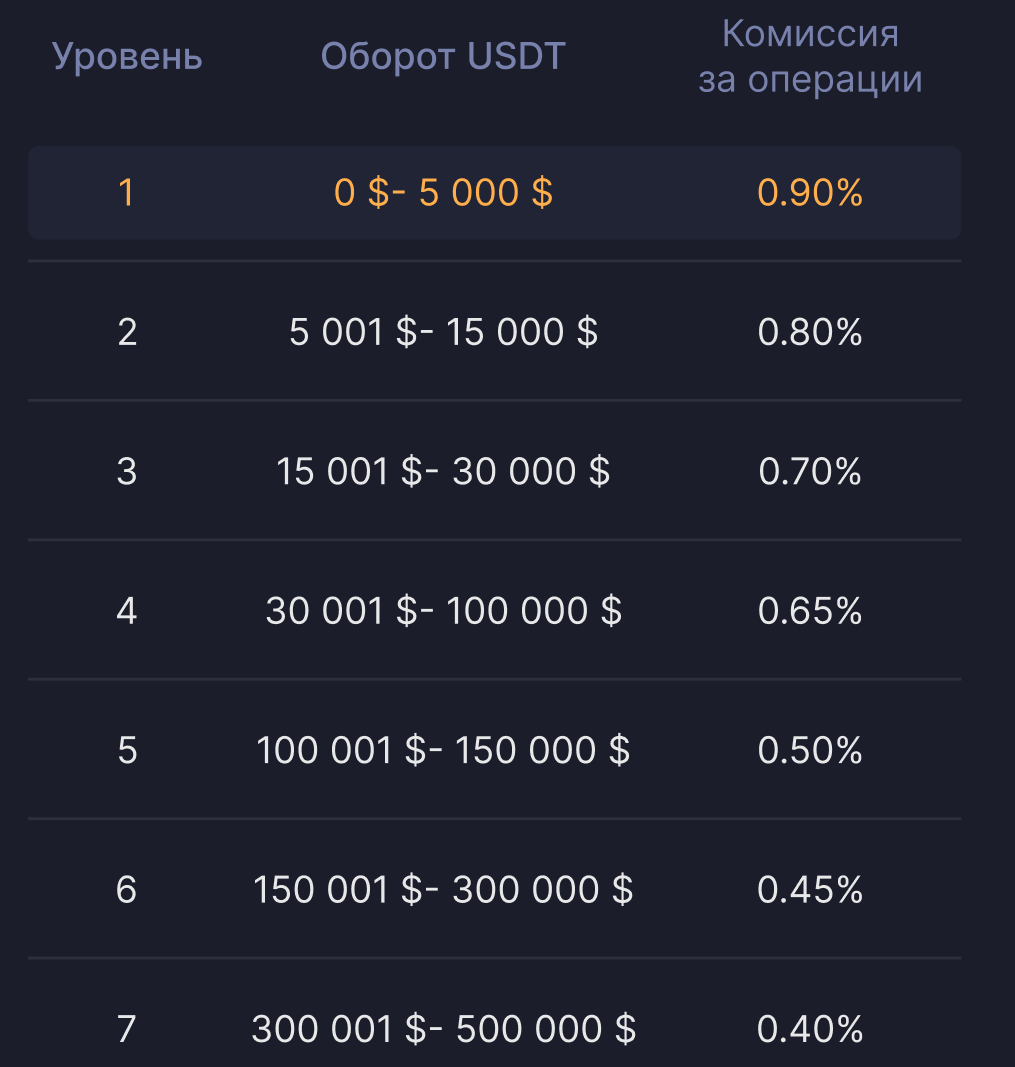Screen dimensions: 1015x1067
Task: Click the Оборот USDT column header
Action: coord(443,57)
